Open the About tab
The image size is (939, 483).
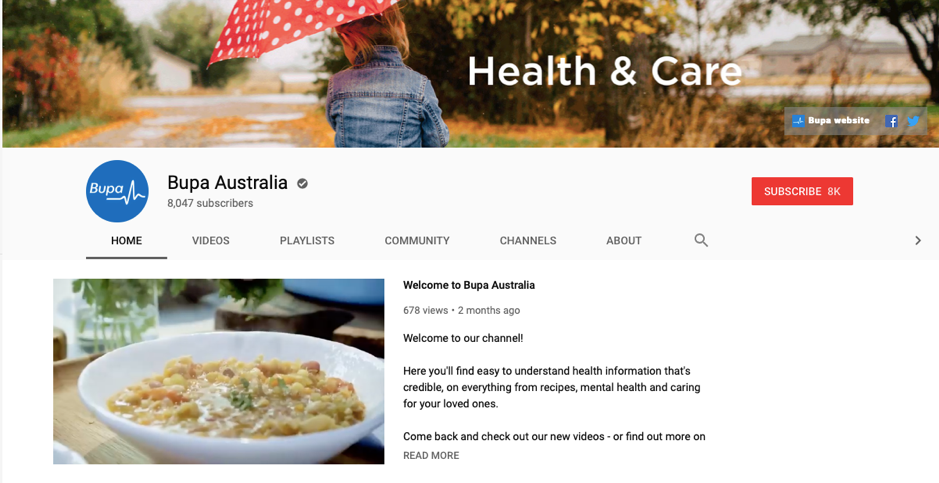[623, 241]
